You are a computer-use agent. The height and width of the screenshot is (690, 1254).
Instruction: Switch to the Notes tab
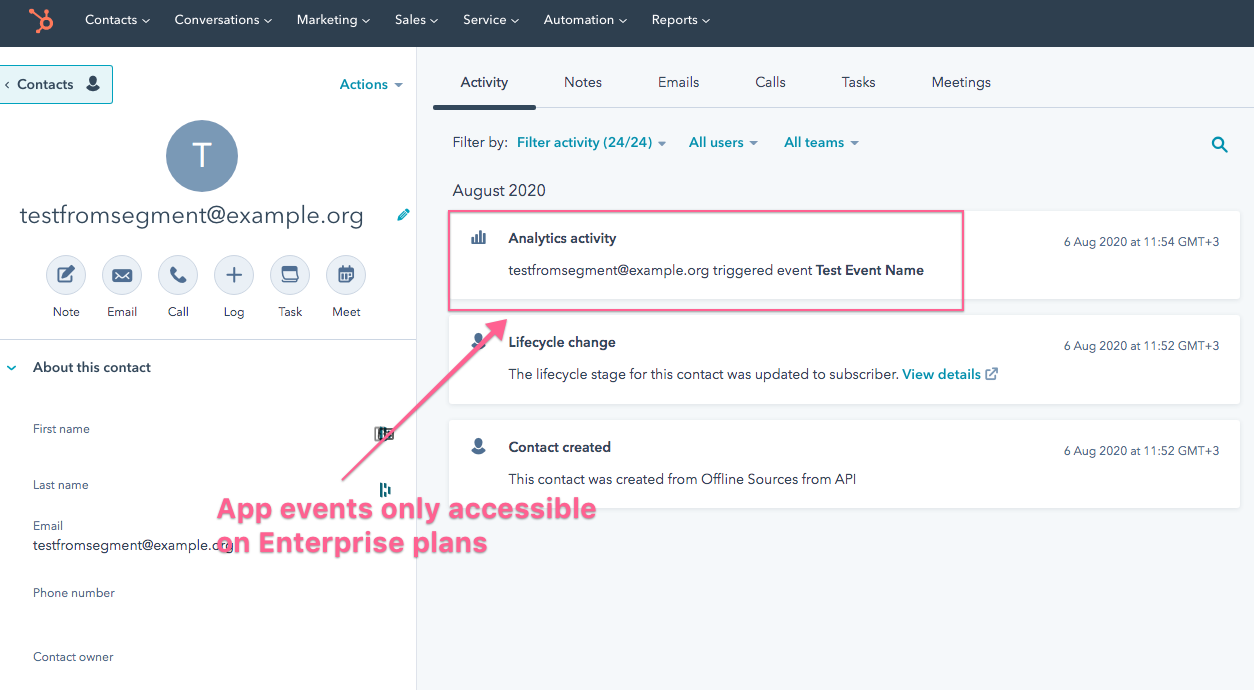coord(583,83)
